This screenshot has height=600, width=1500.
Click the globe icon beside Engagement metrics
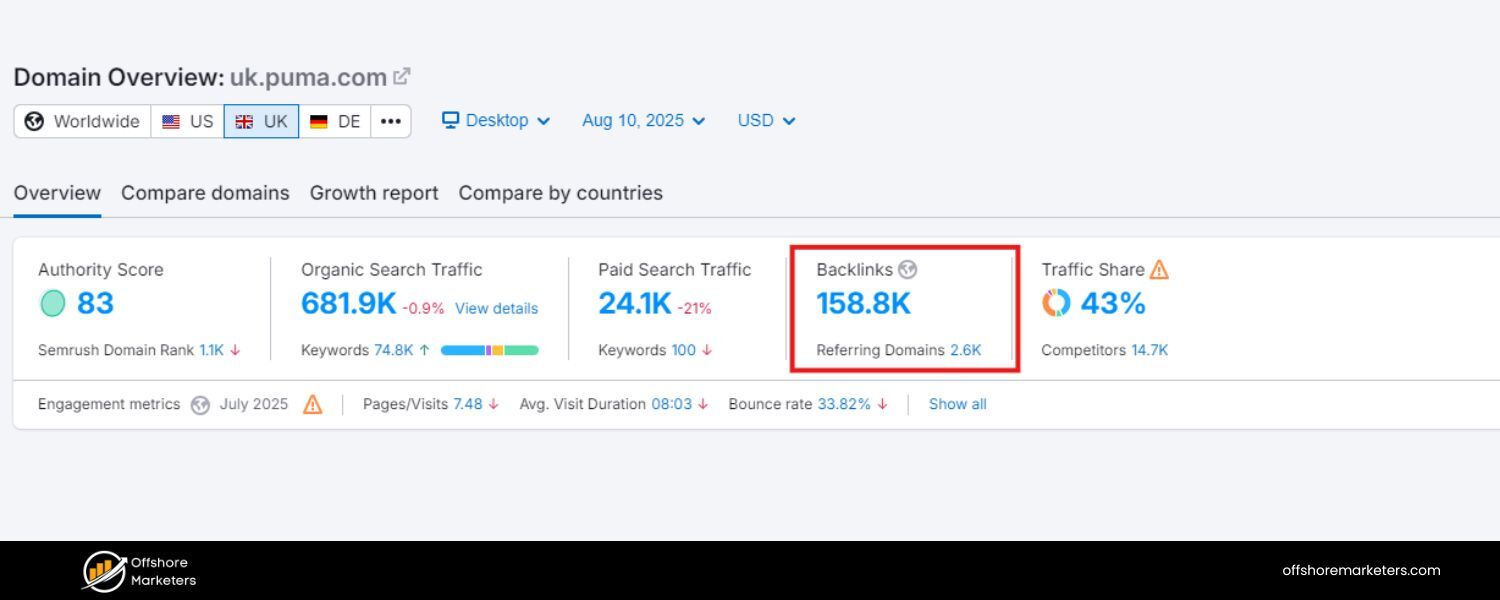point(198,404)
